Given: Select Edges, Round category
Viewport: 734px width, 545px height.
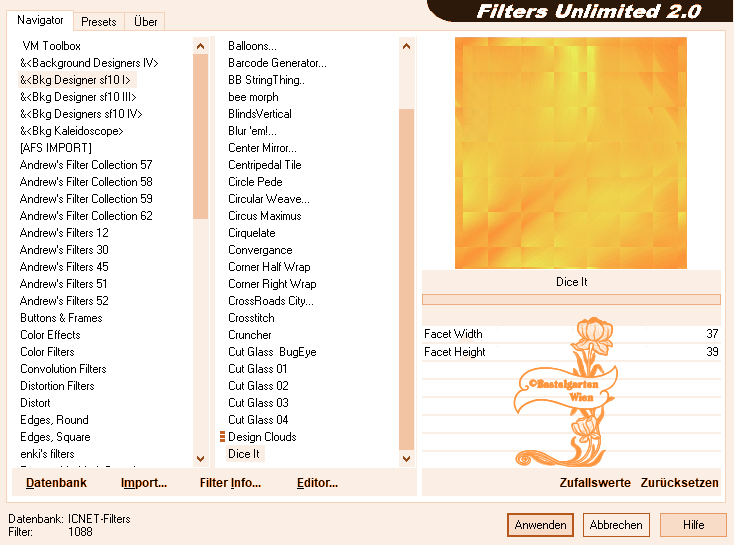Looking at the screenshot, I should (x=54, y=420).
